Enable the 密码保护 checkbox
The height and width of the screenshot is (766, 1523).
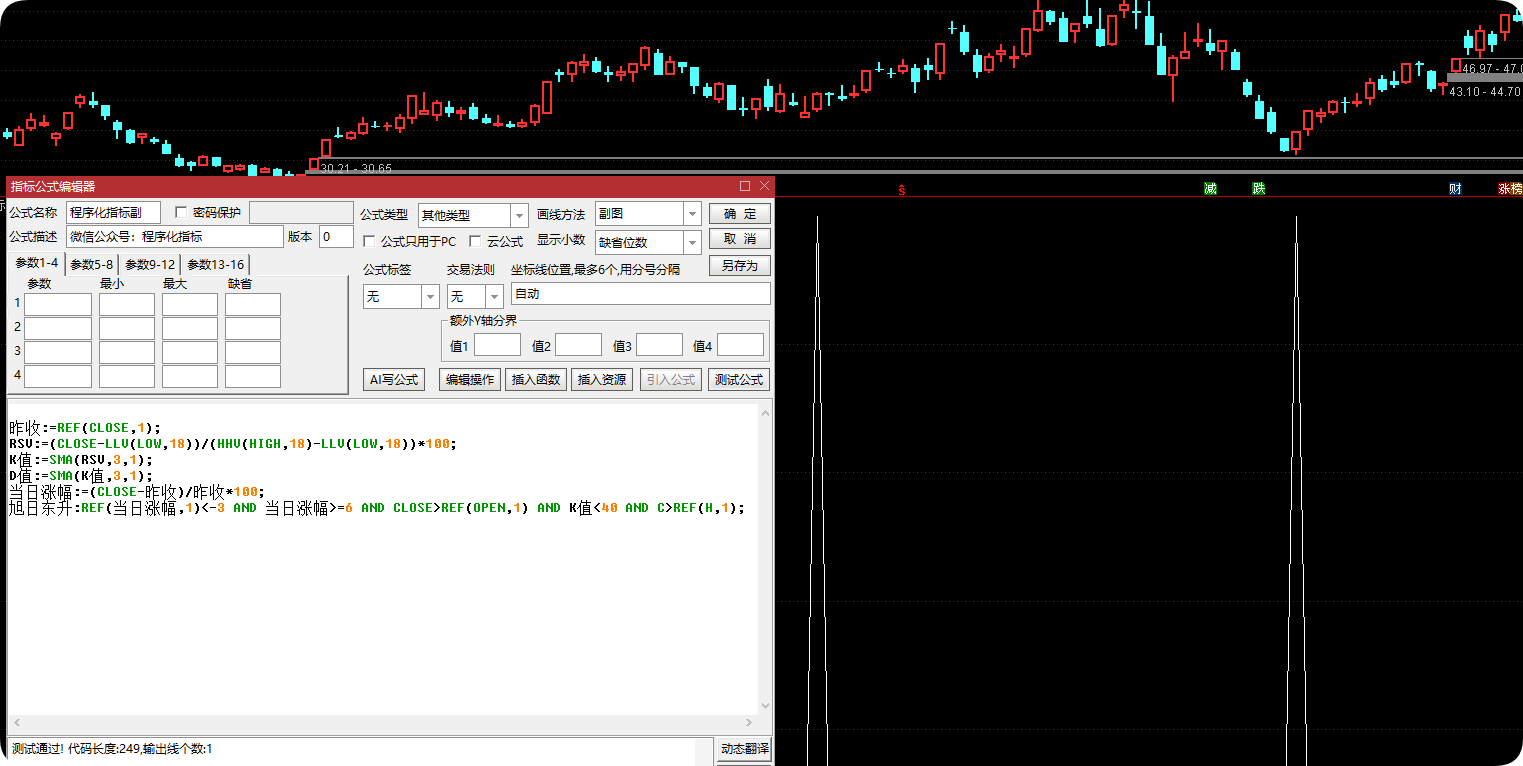pos(181,212)
